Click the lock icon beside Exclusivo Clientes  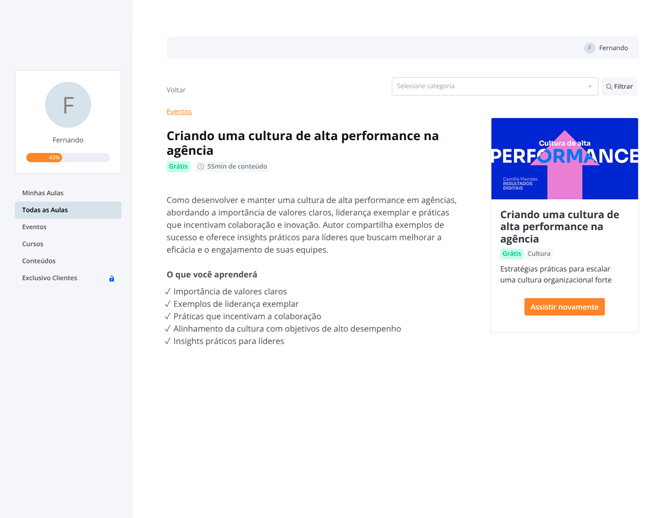tap(111, 278)
